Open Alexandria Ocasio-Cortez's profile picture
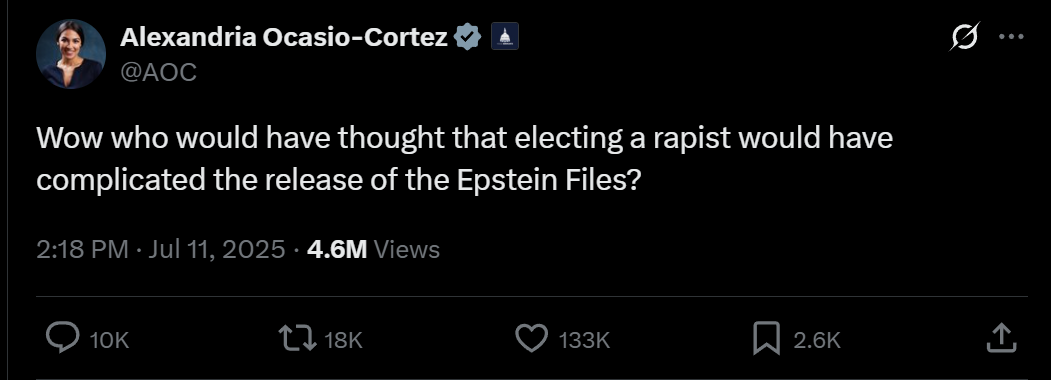The image size is (1051, 380). click(x=70, y=54)
